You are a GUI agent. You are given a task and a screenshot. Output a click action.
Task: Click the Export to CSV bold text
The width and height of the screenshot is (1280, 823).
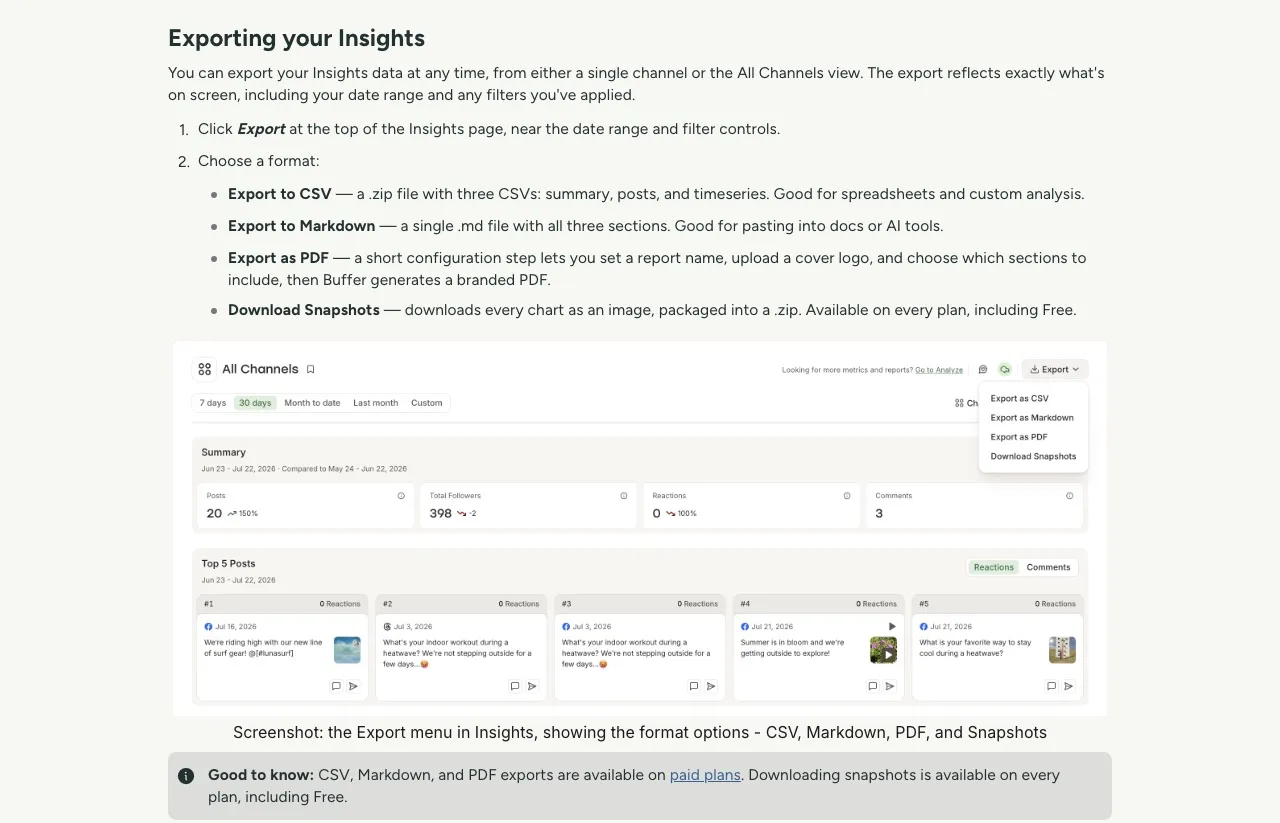coord(279,194)
